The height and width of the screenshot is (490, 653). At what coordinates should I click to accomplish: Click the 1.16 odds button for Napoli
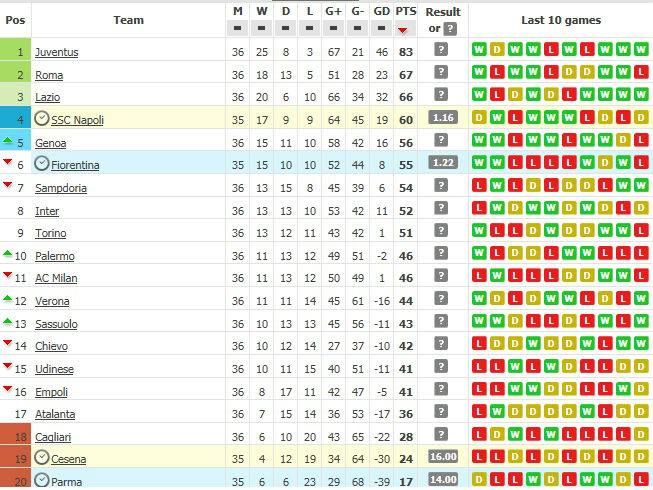pos(441,118)
